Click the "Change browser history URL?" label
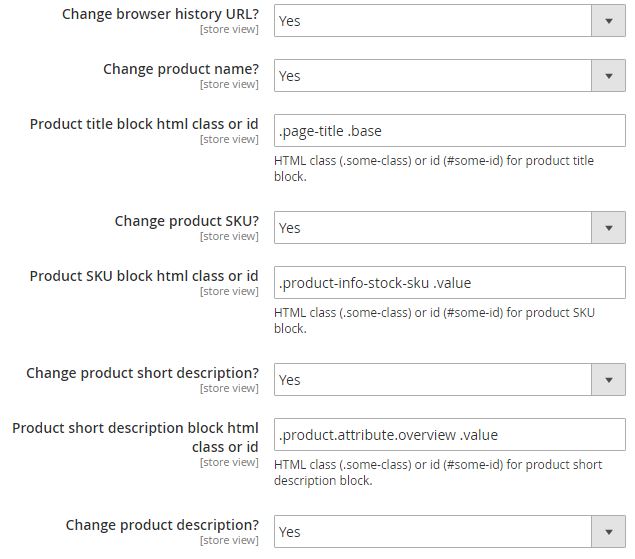Viewport: 635px width, 559px height. tap(160, 14)
